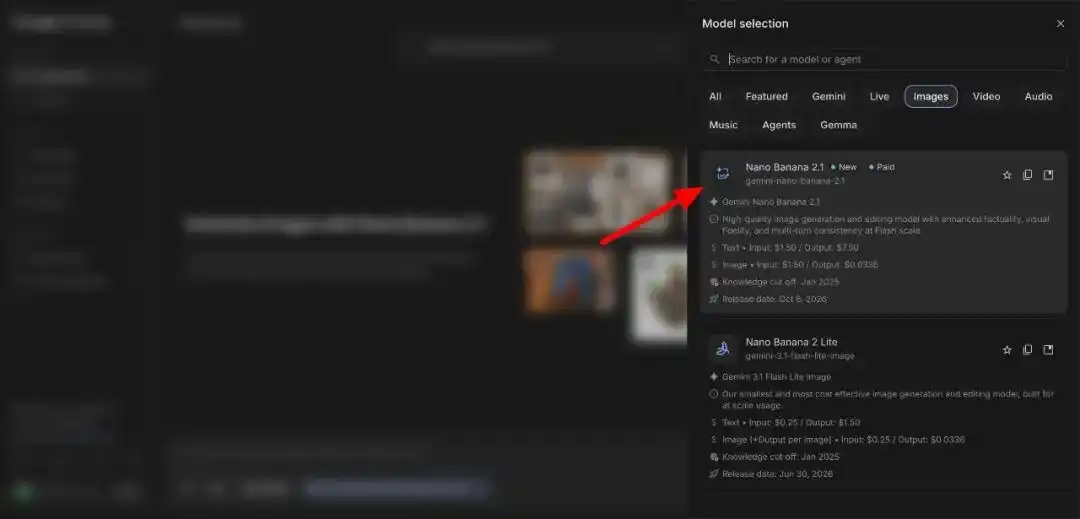Select the Video filter chip

coord(986,96)
